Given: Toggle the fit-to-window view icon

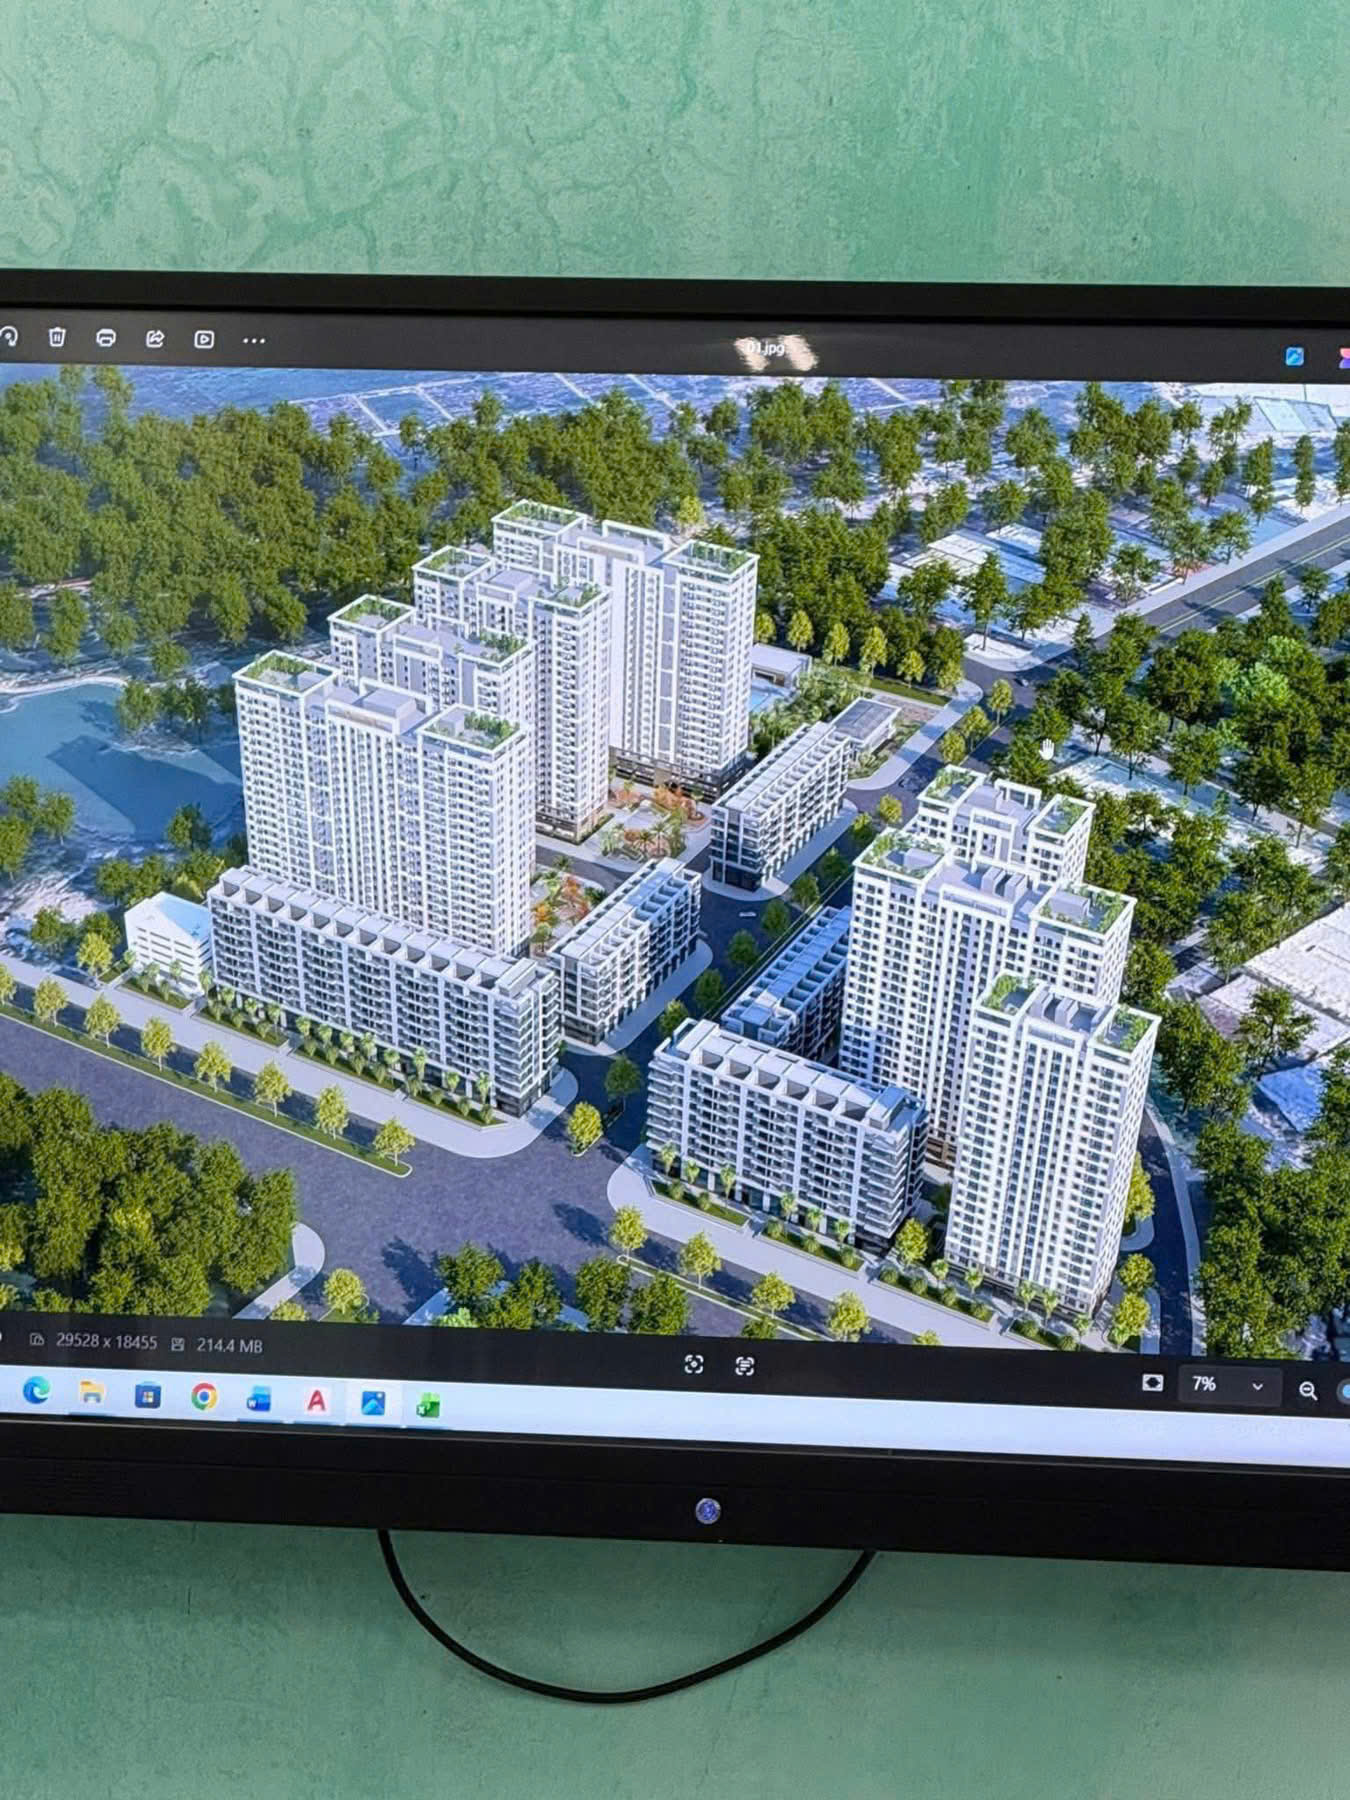Looking at the screenshot, I should 1152,1382.
